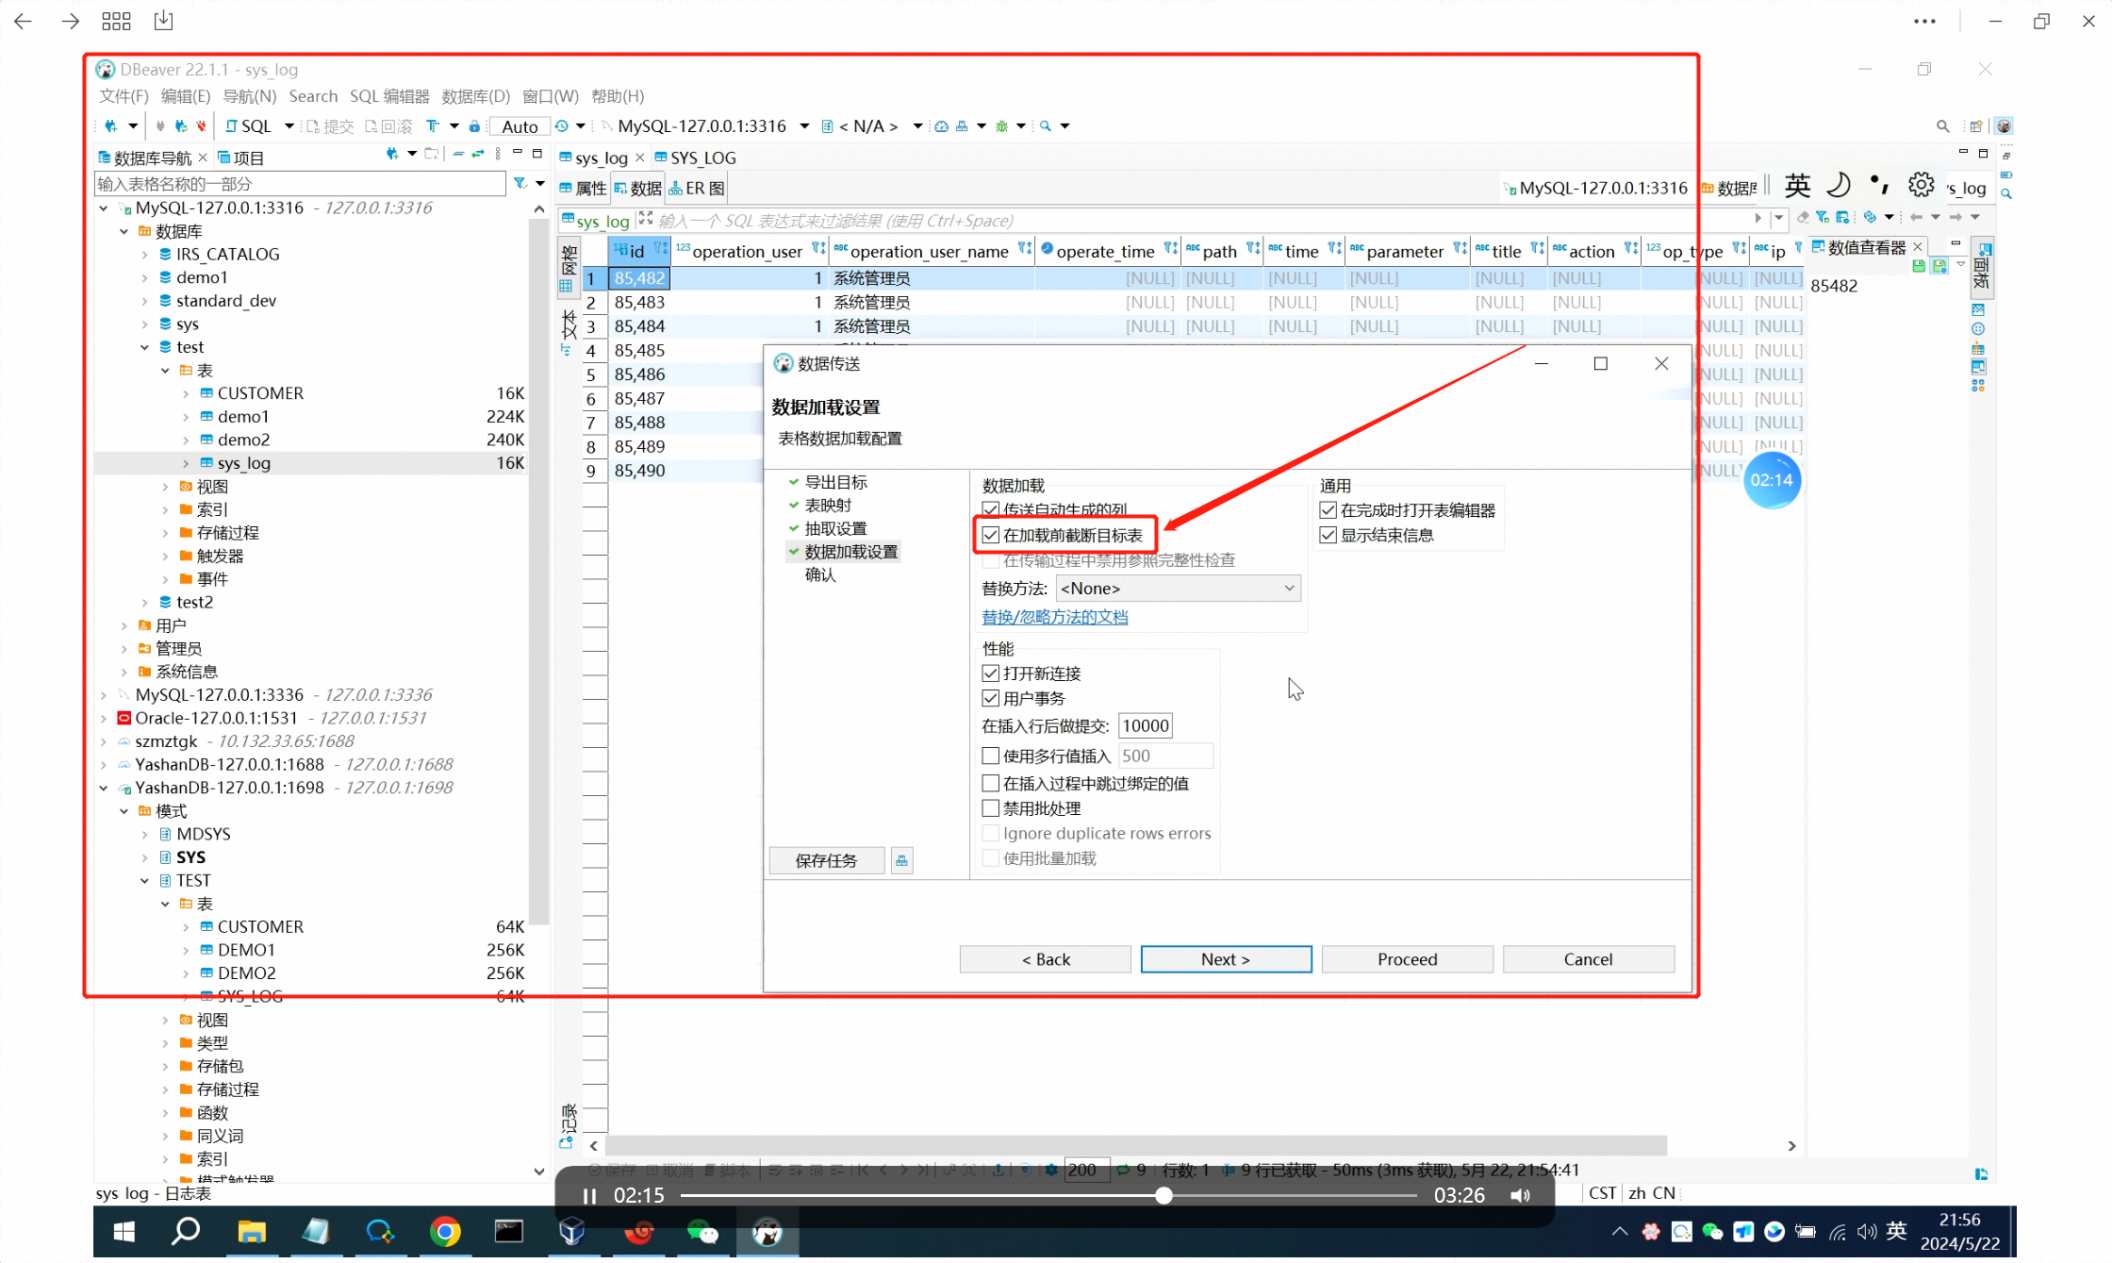The image size is (2112, 1263).
Task: Toggle the 禁用批处理 checkbox
Action: pos(991,808)
